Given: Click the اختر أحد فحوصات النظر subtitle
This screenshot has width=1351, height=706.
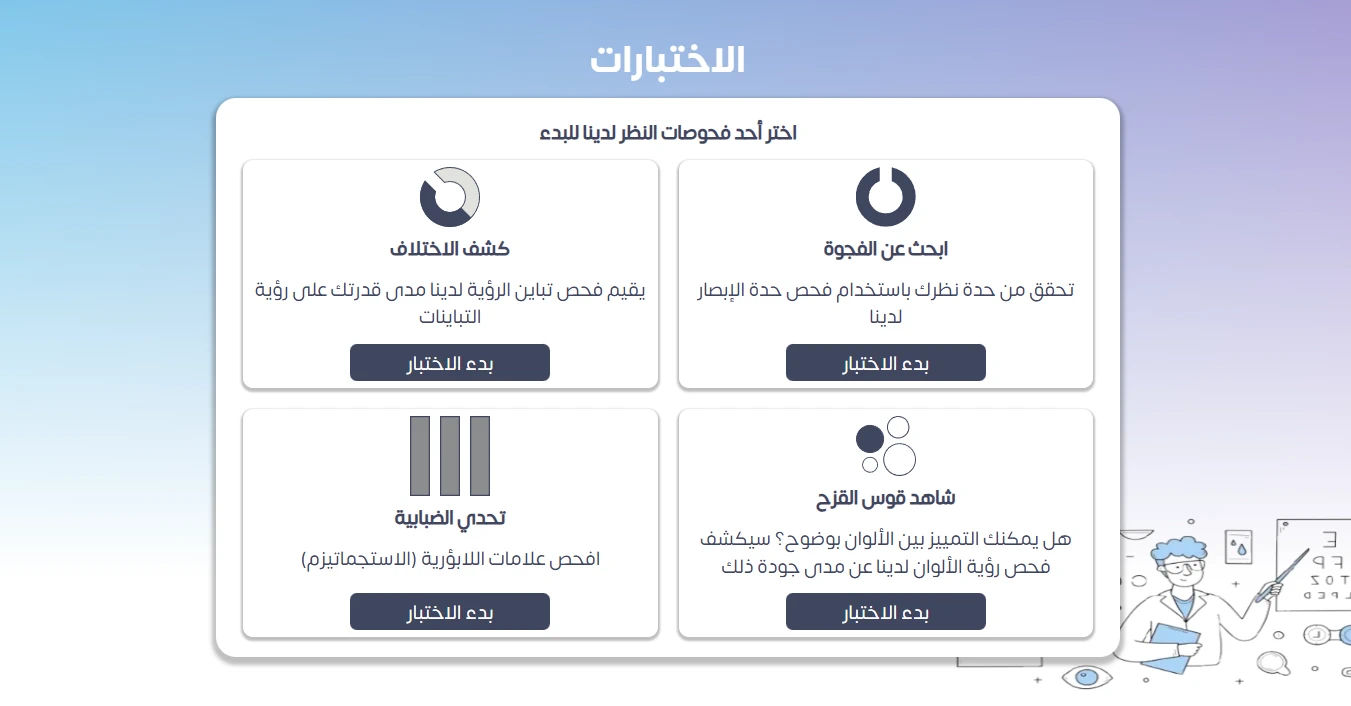Looking at the screenshot, I should click(668, 132).
